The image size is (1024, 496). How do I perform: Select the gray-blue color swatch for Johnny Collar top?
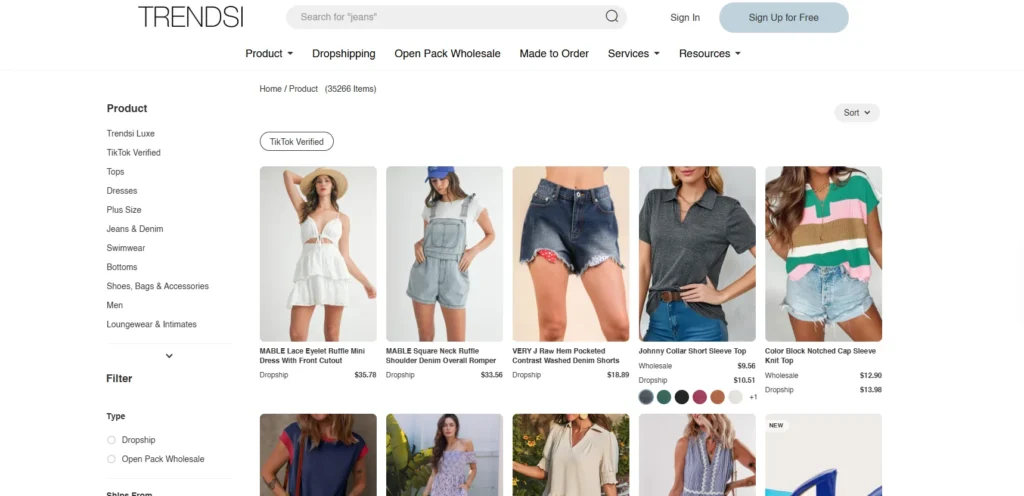point(646,397)
